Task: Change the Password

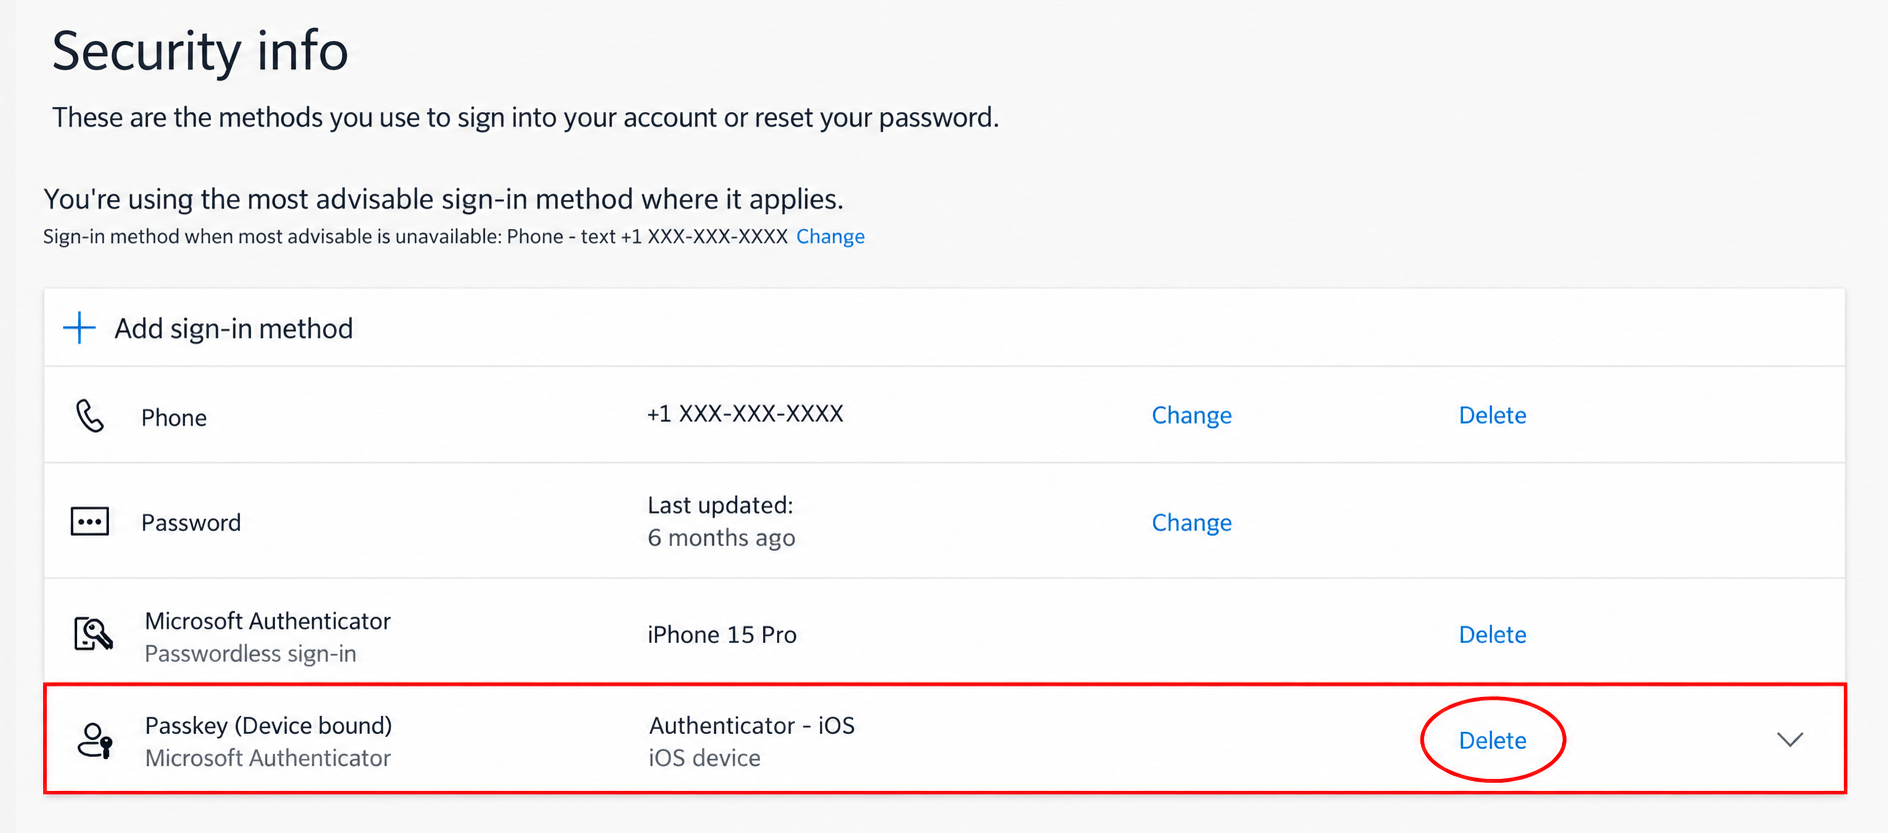Action: click(1191, 522)
